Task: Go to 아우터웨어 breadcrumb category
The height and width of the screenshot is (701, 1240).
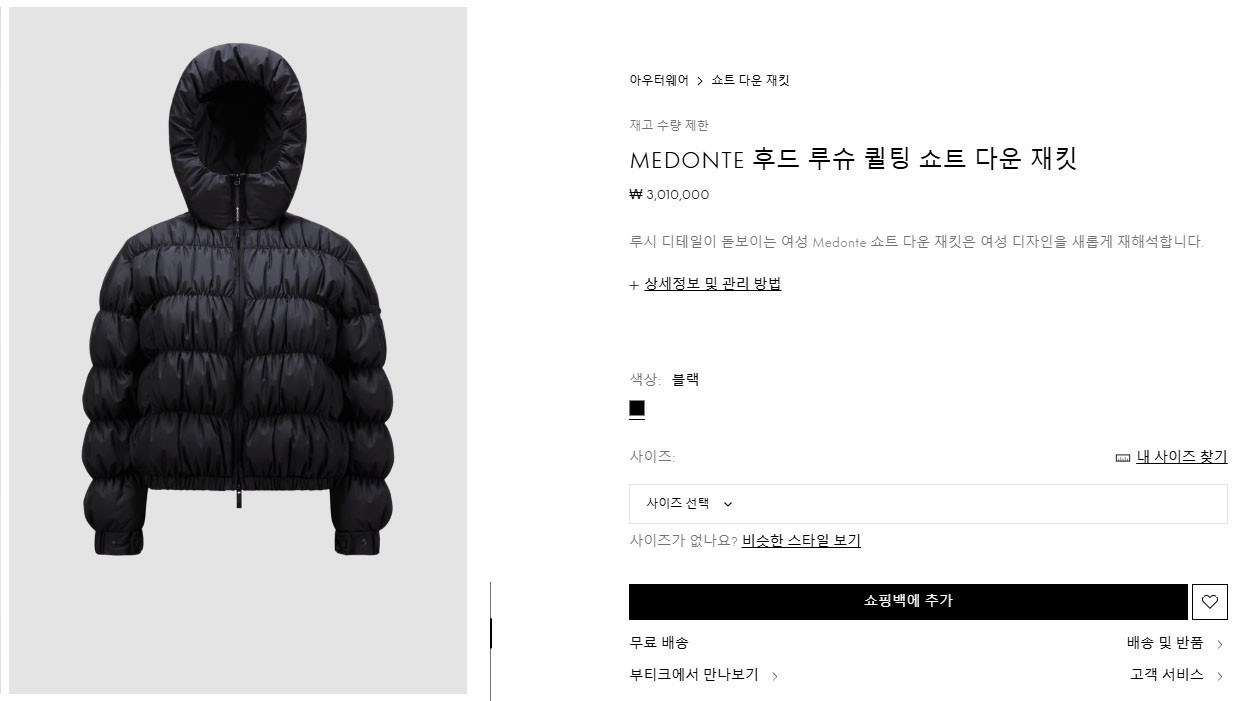Action: click(659, 80)
